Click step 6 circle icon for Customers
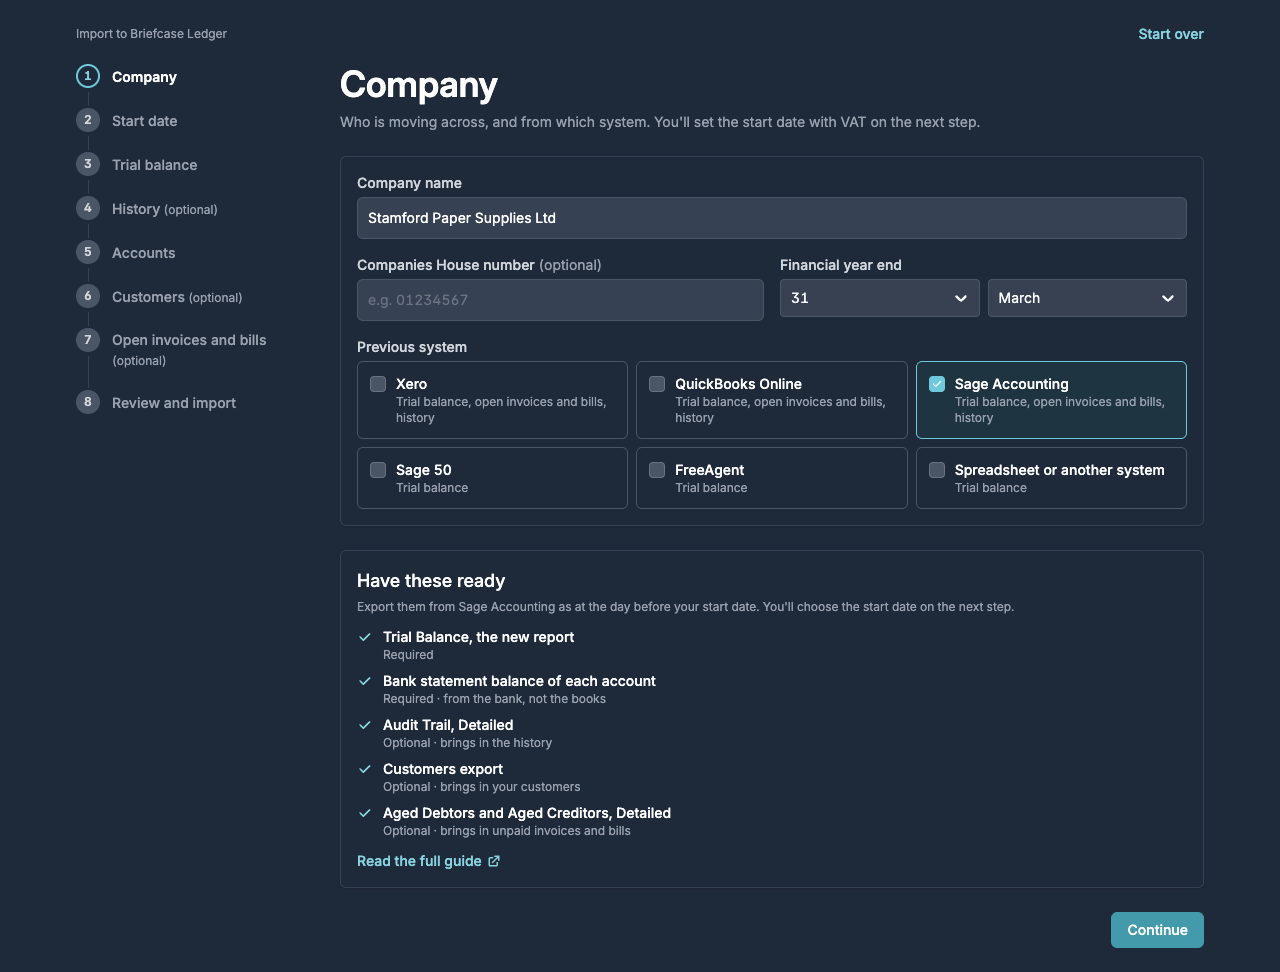The width and height of the screenshot is (1280, 972). click(x=88, y=296)
